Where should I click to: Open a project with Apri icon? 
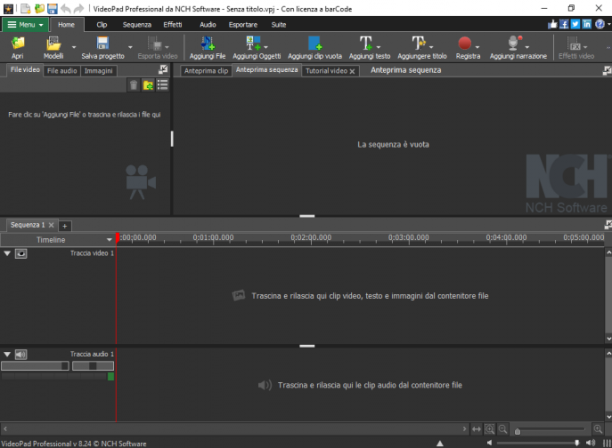click(x=18, y=44)
